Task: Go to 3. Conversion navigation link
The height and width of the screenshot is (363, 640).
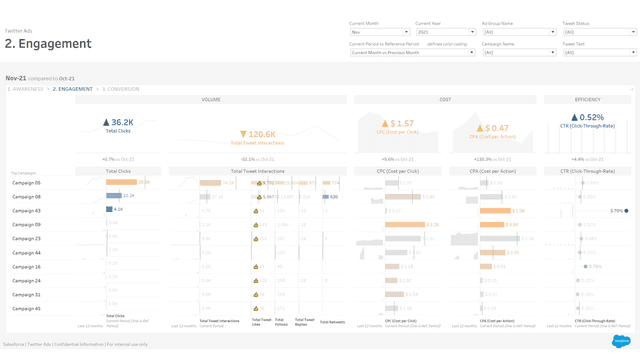Action: (121, 89)
